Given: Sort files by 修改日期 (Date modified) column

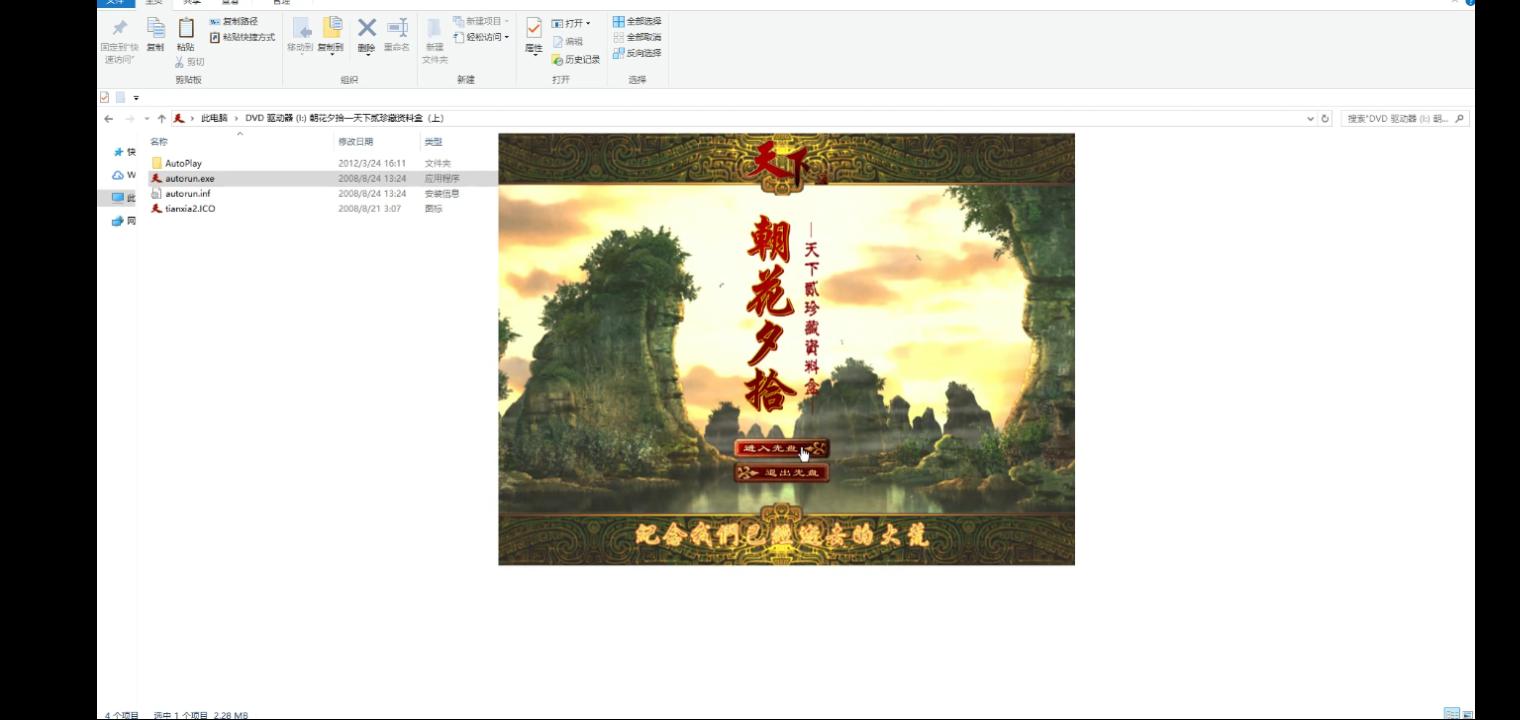Looking at the screenshot, I should (x=355, y=142).
